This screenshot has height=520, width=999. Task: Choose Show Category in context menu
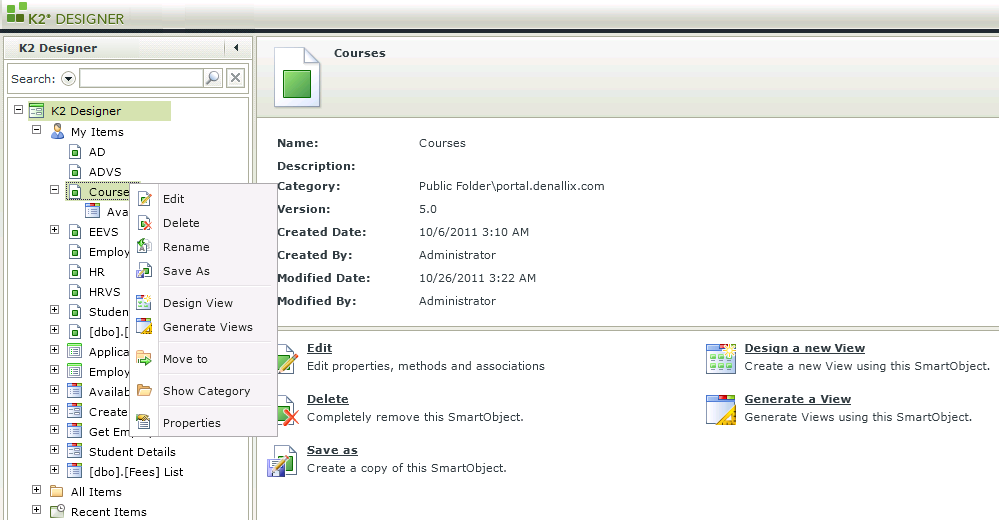pyautogui.click(x=204, y=391)
